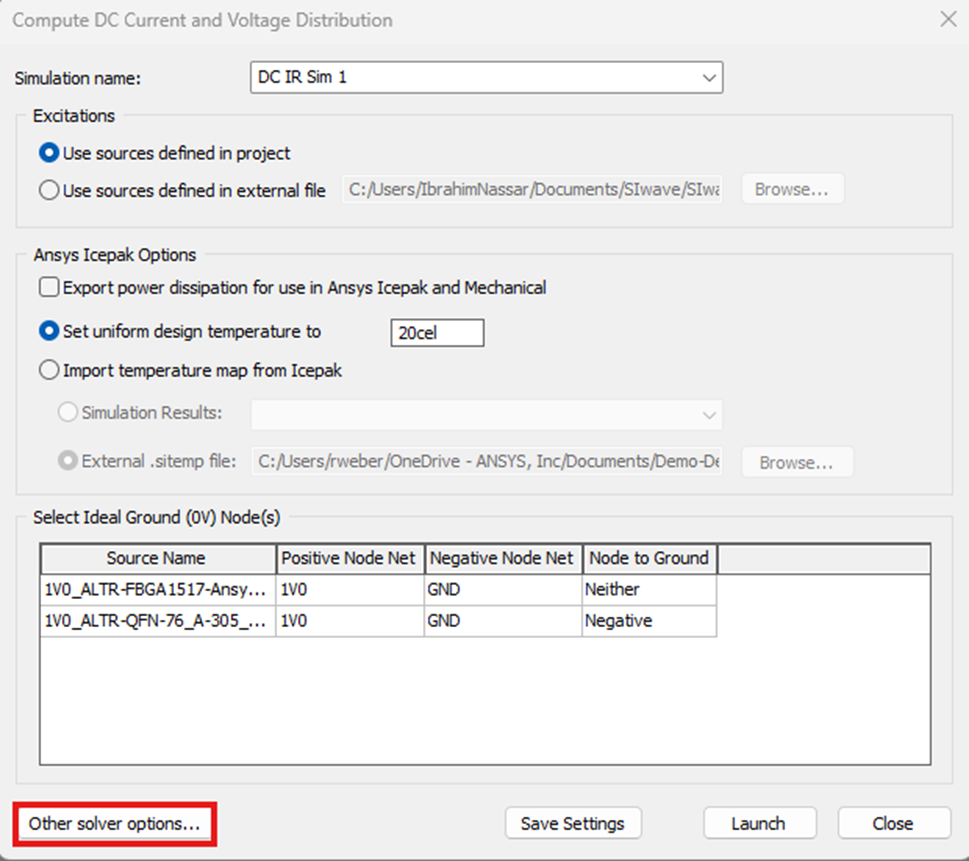The image size is (969, 861).
Task: Dismiss dialog with the X icon
Action: [x=948, y=19]
